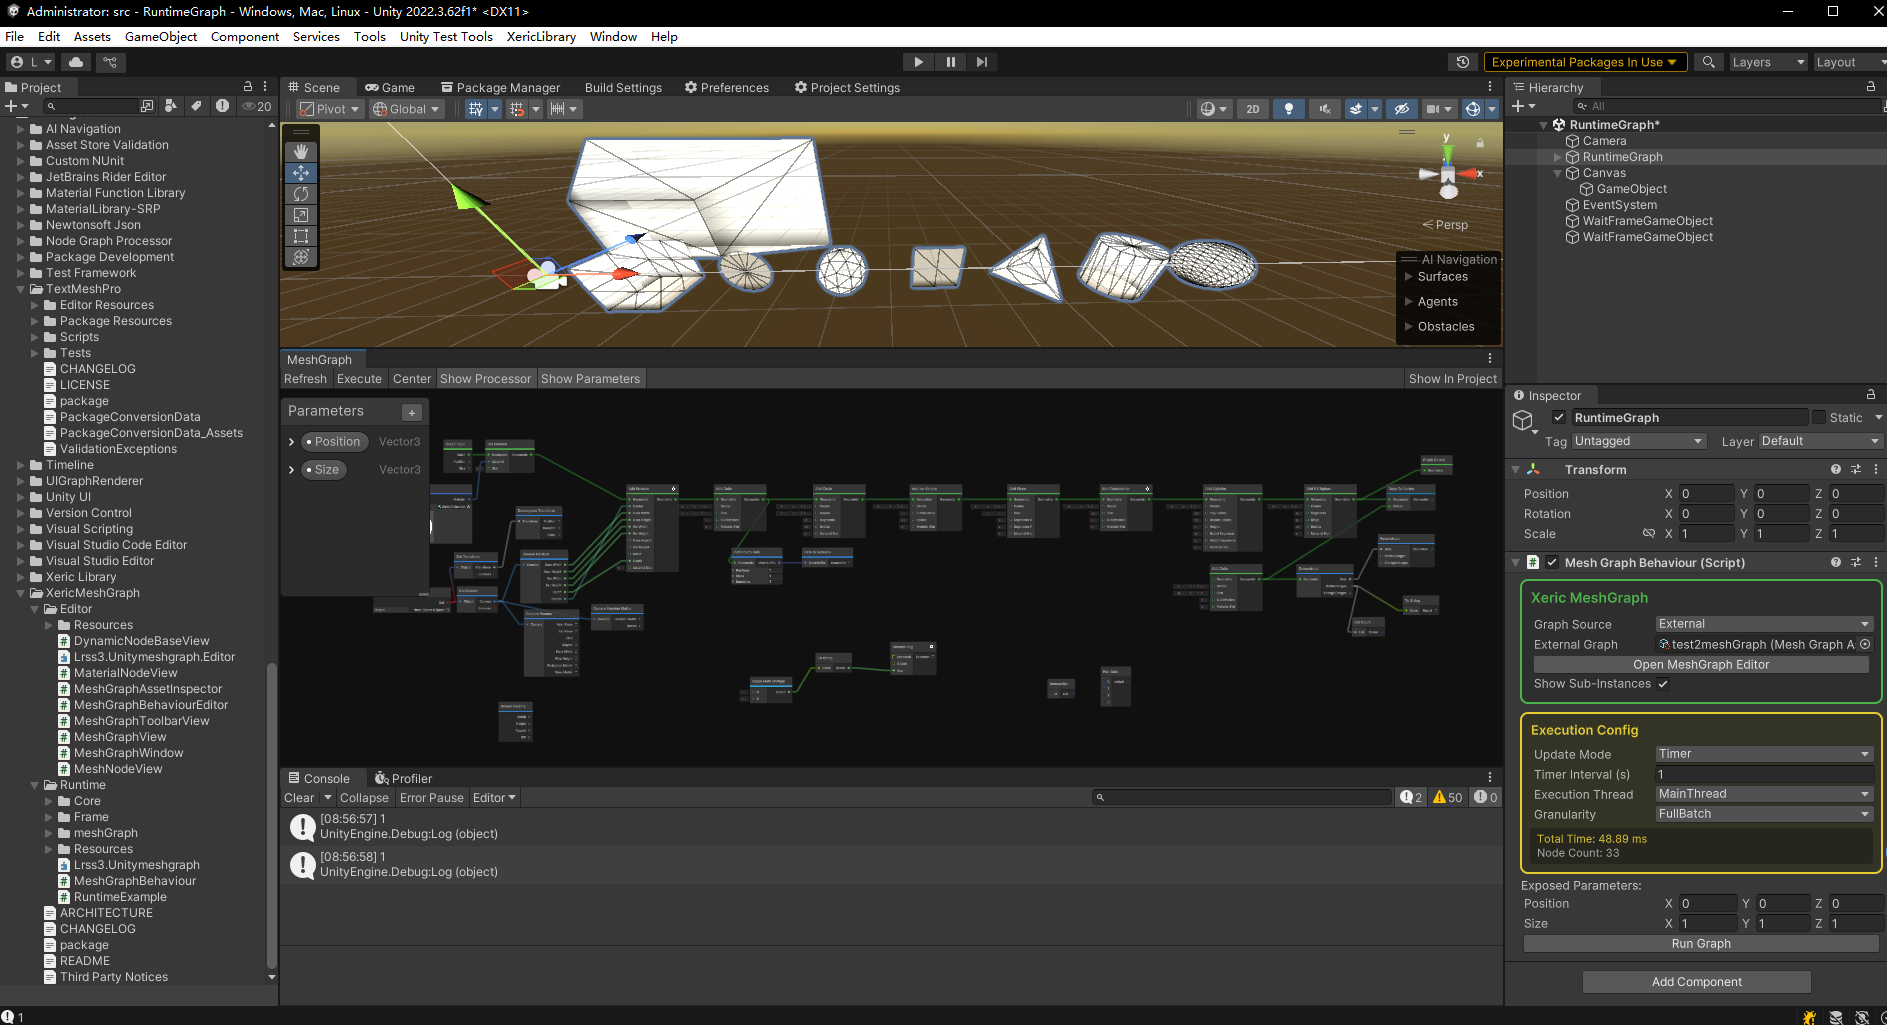Click the Step frame button
1887x1025 pixels.
coord(982,62)
